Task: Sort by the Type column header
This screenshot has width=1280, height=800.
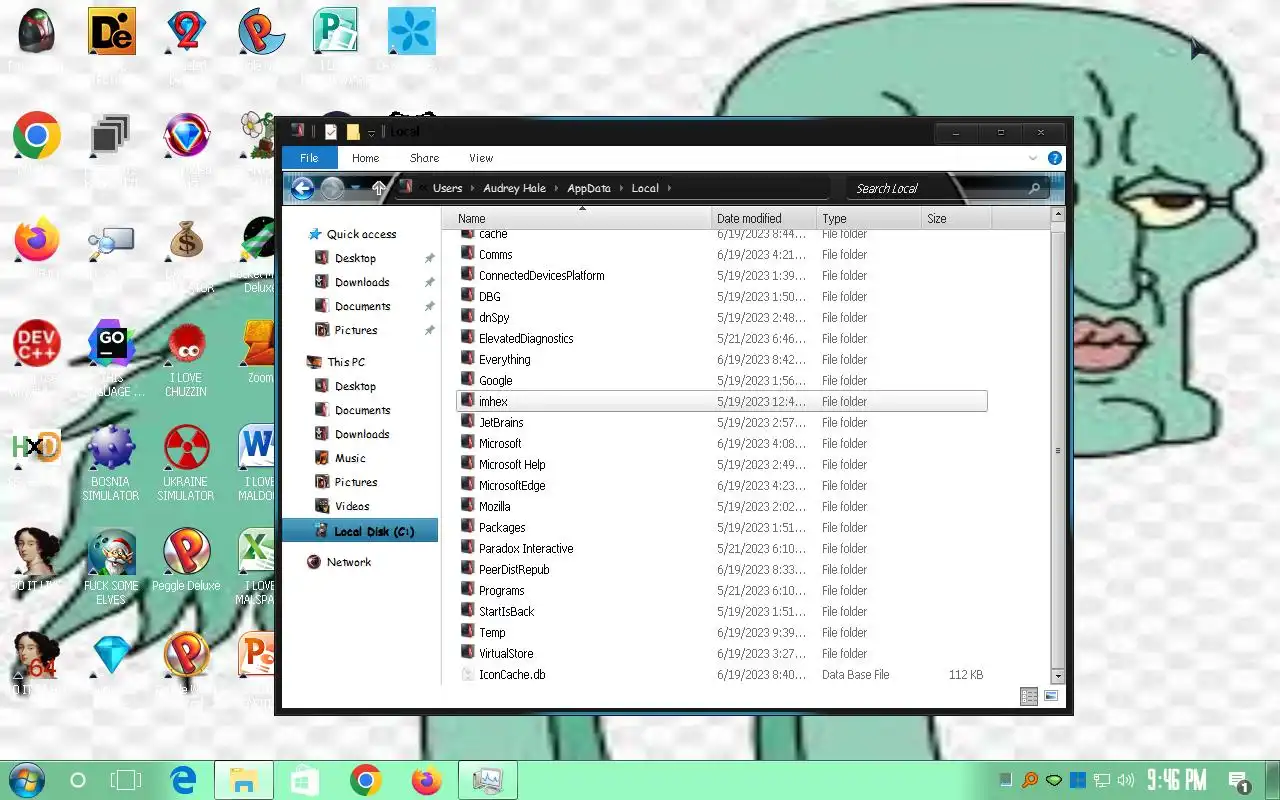Action: (868, 218)
